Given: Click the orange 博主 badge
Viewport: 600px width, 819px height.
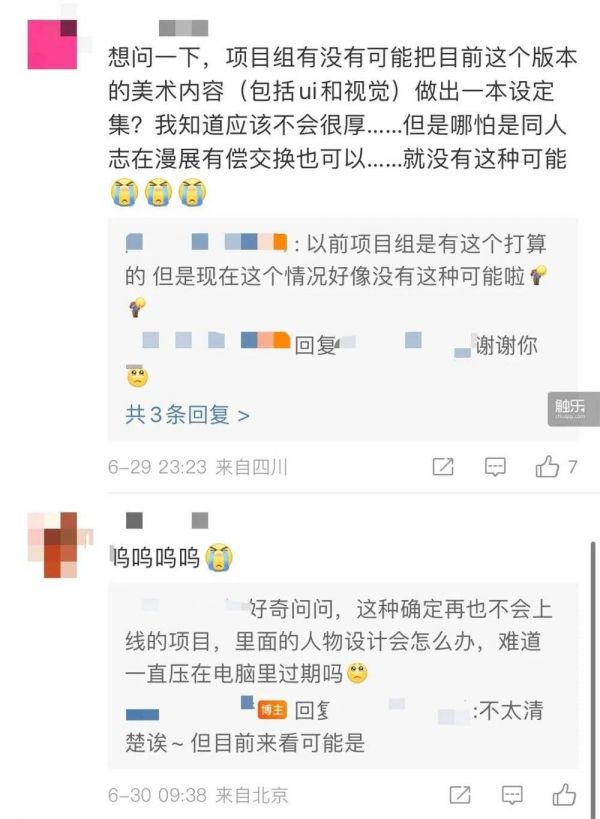Looking at the screenshot, I should [x=272, y=710].
